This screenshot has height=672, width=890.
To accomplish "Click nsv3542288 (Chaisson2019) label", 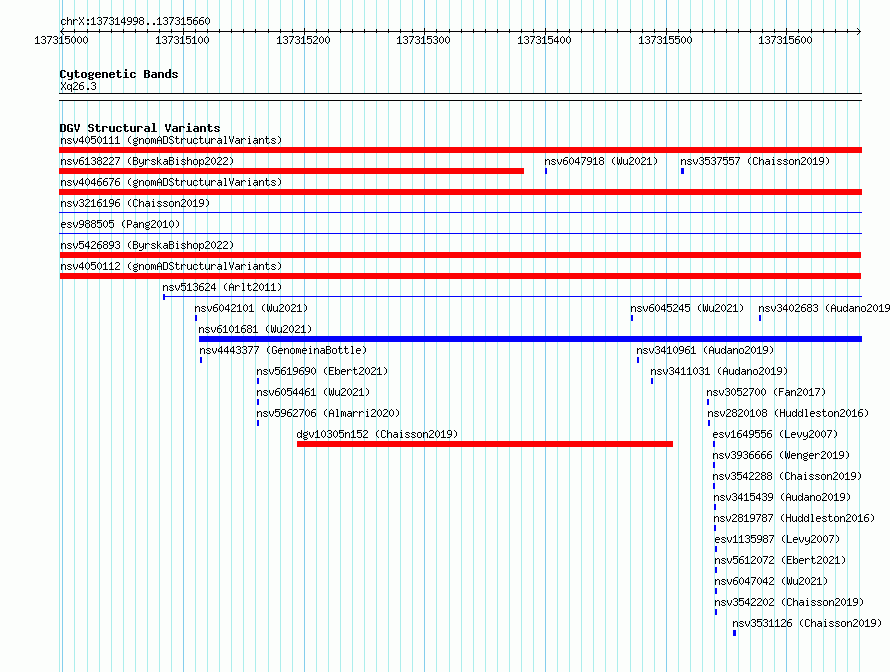I will (787, 476).
